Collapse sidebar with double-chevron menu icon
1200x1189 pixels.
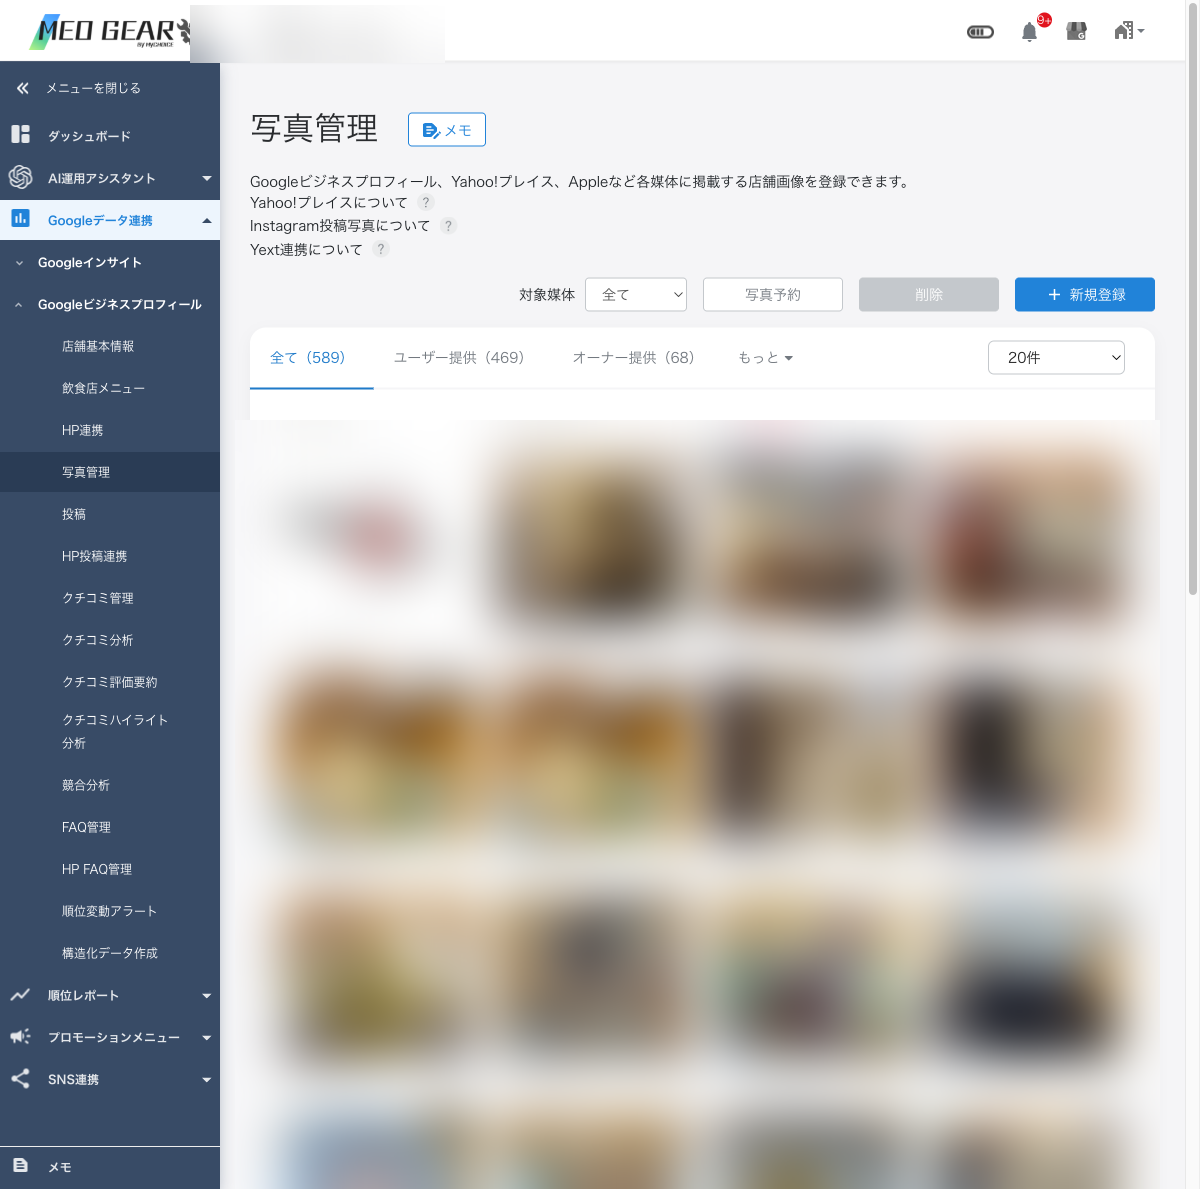(23, 88)
